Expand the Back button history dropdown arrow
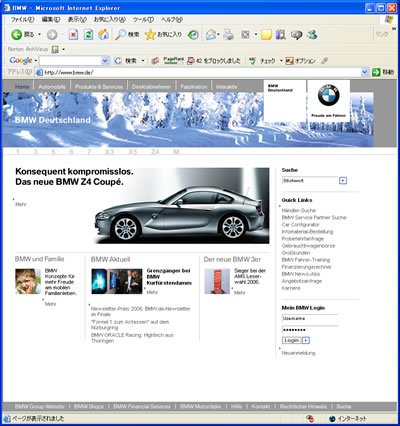This screenshot has width=400, height=426. (39, 35)
